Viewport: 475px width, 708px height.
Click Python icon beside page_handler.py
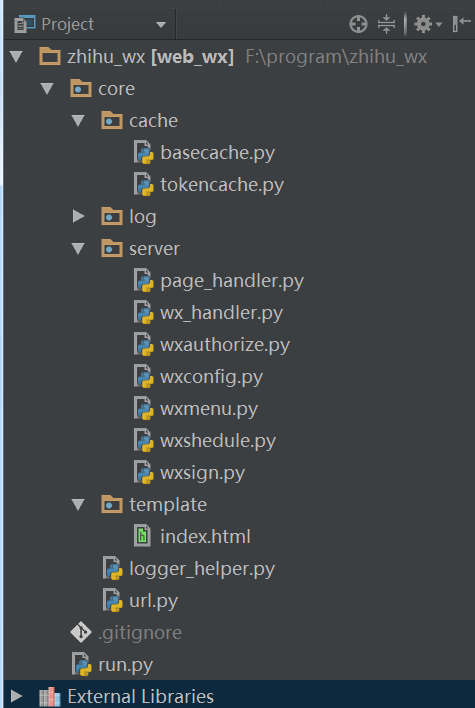coord(144,281)
